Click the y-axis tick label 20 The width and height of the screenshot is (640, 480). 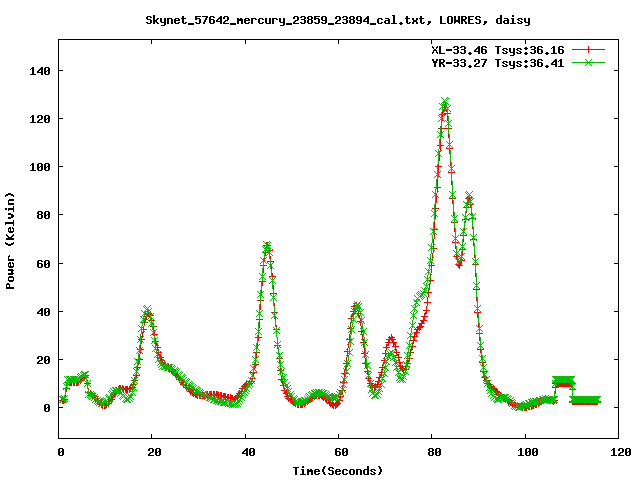[x=43, y=360]
